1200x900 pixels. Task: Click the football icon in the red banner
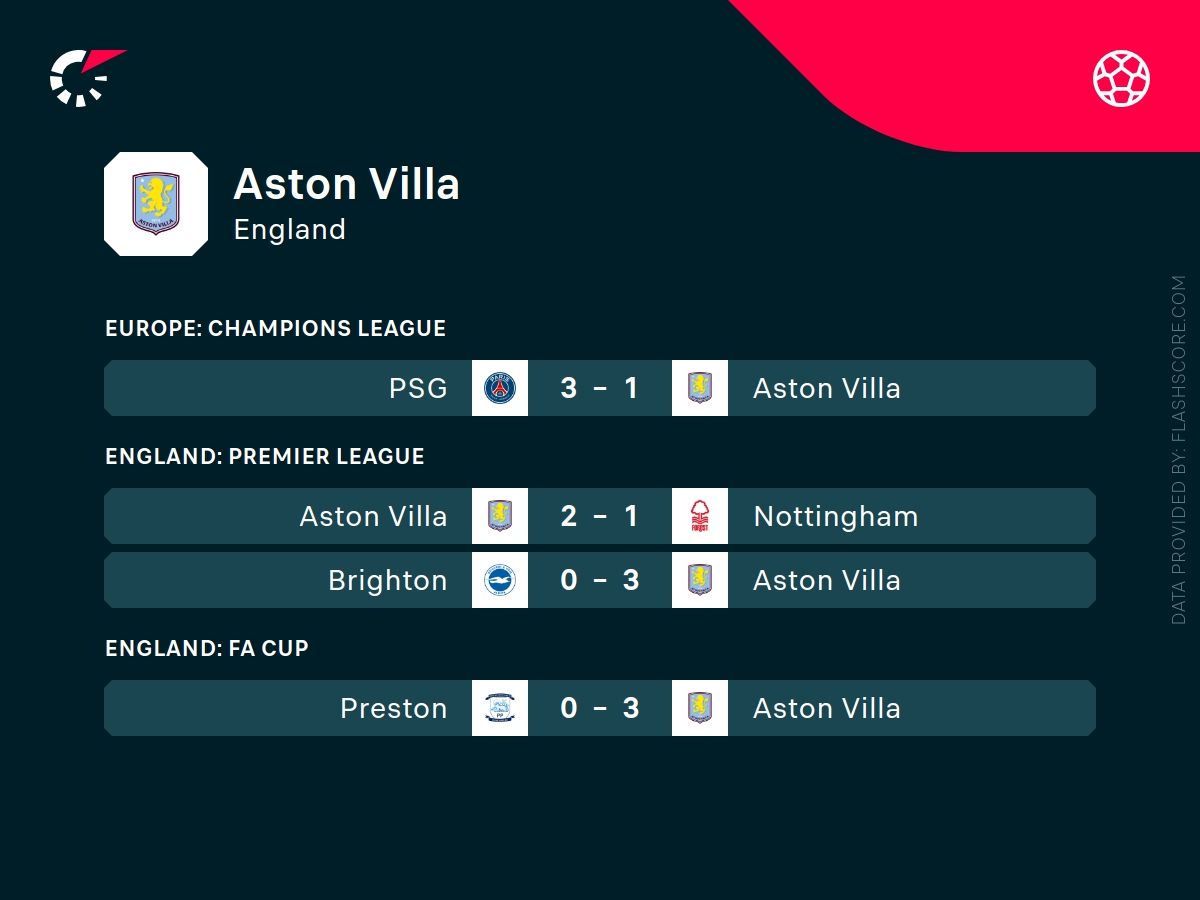(1121, 79)
